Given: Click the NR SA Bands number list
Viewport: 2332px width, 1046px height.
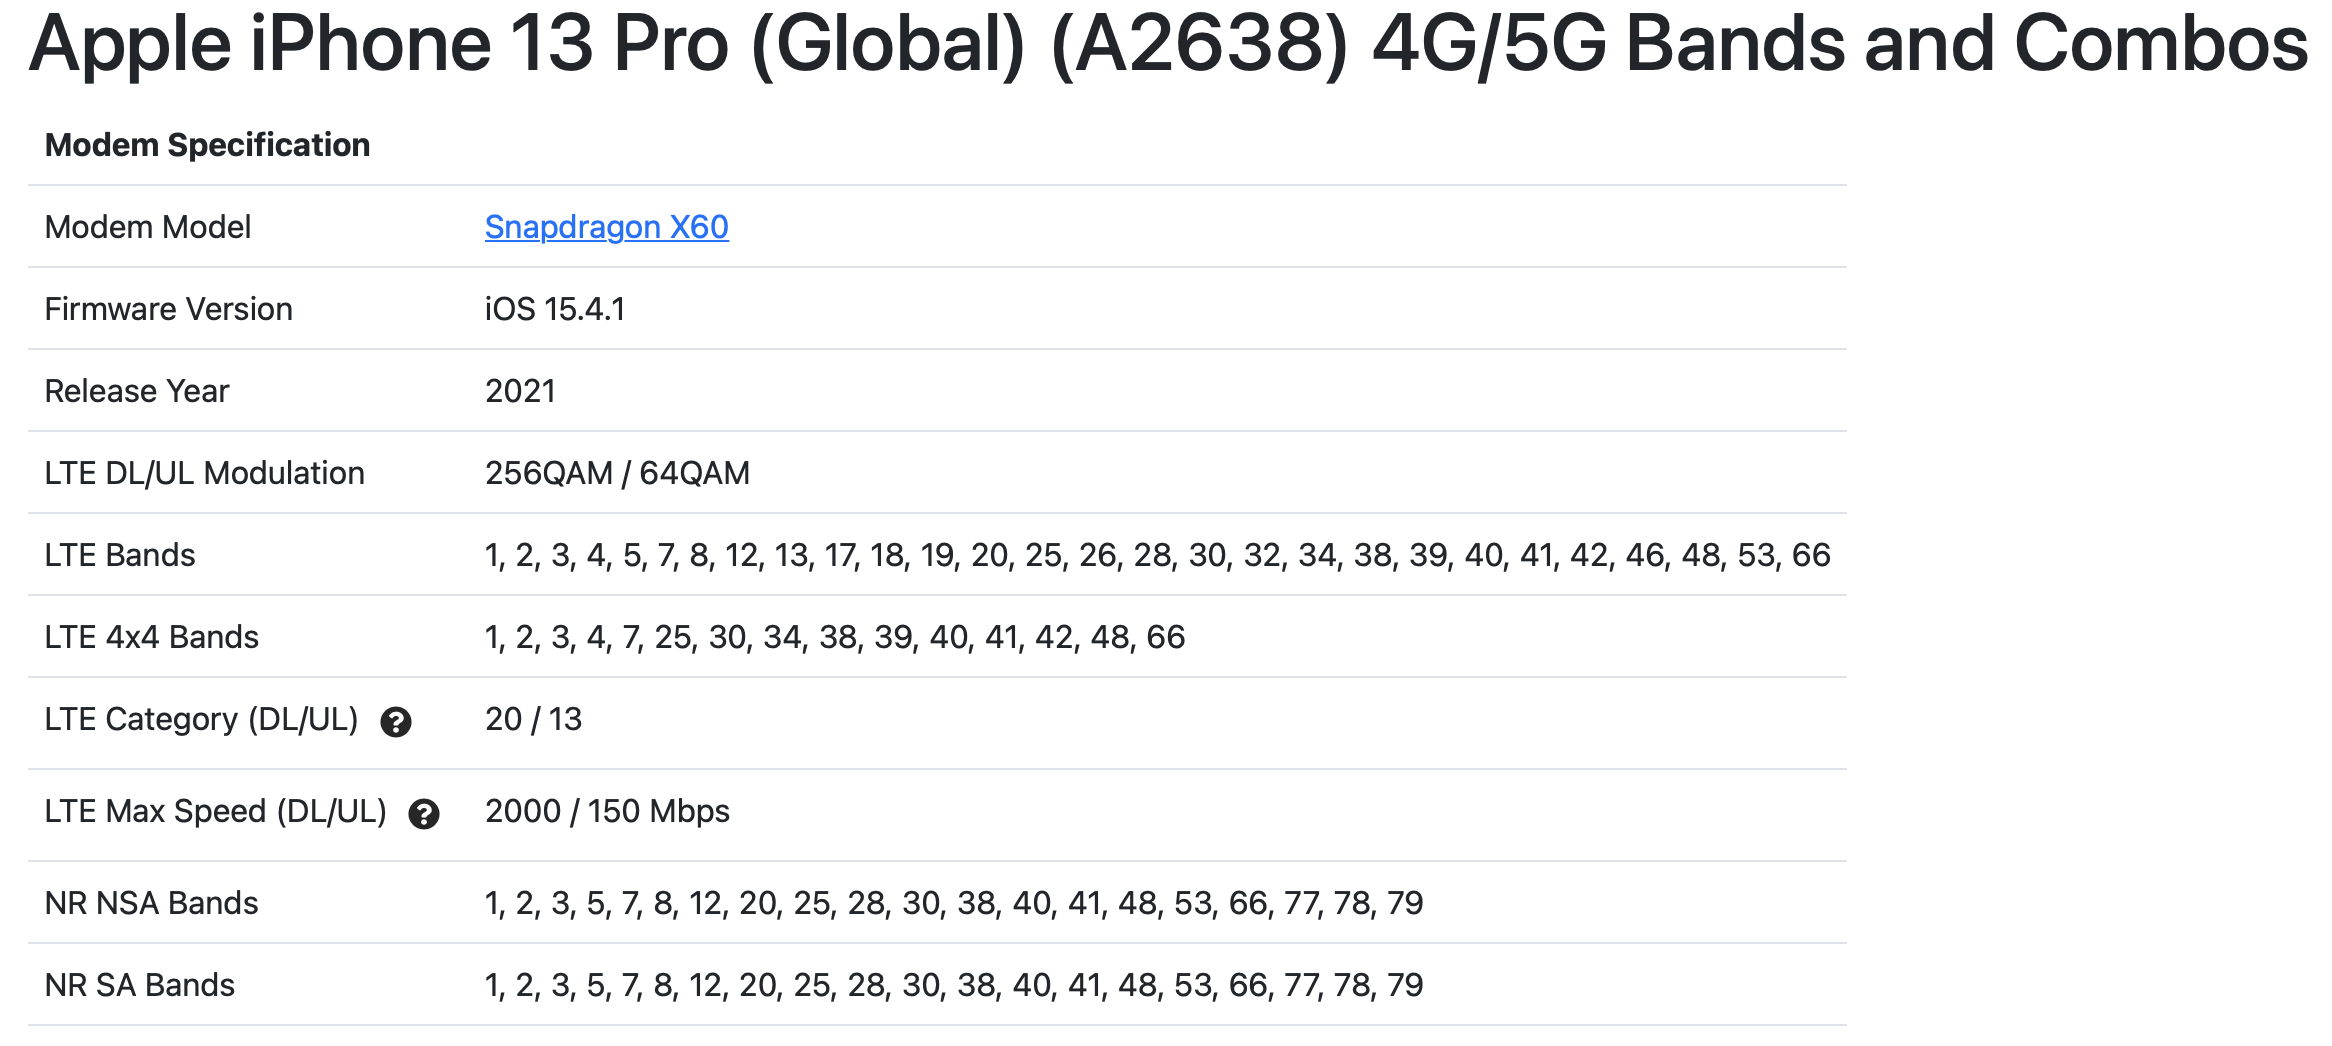Looking at the screenshot, I should (954, 985).
